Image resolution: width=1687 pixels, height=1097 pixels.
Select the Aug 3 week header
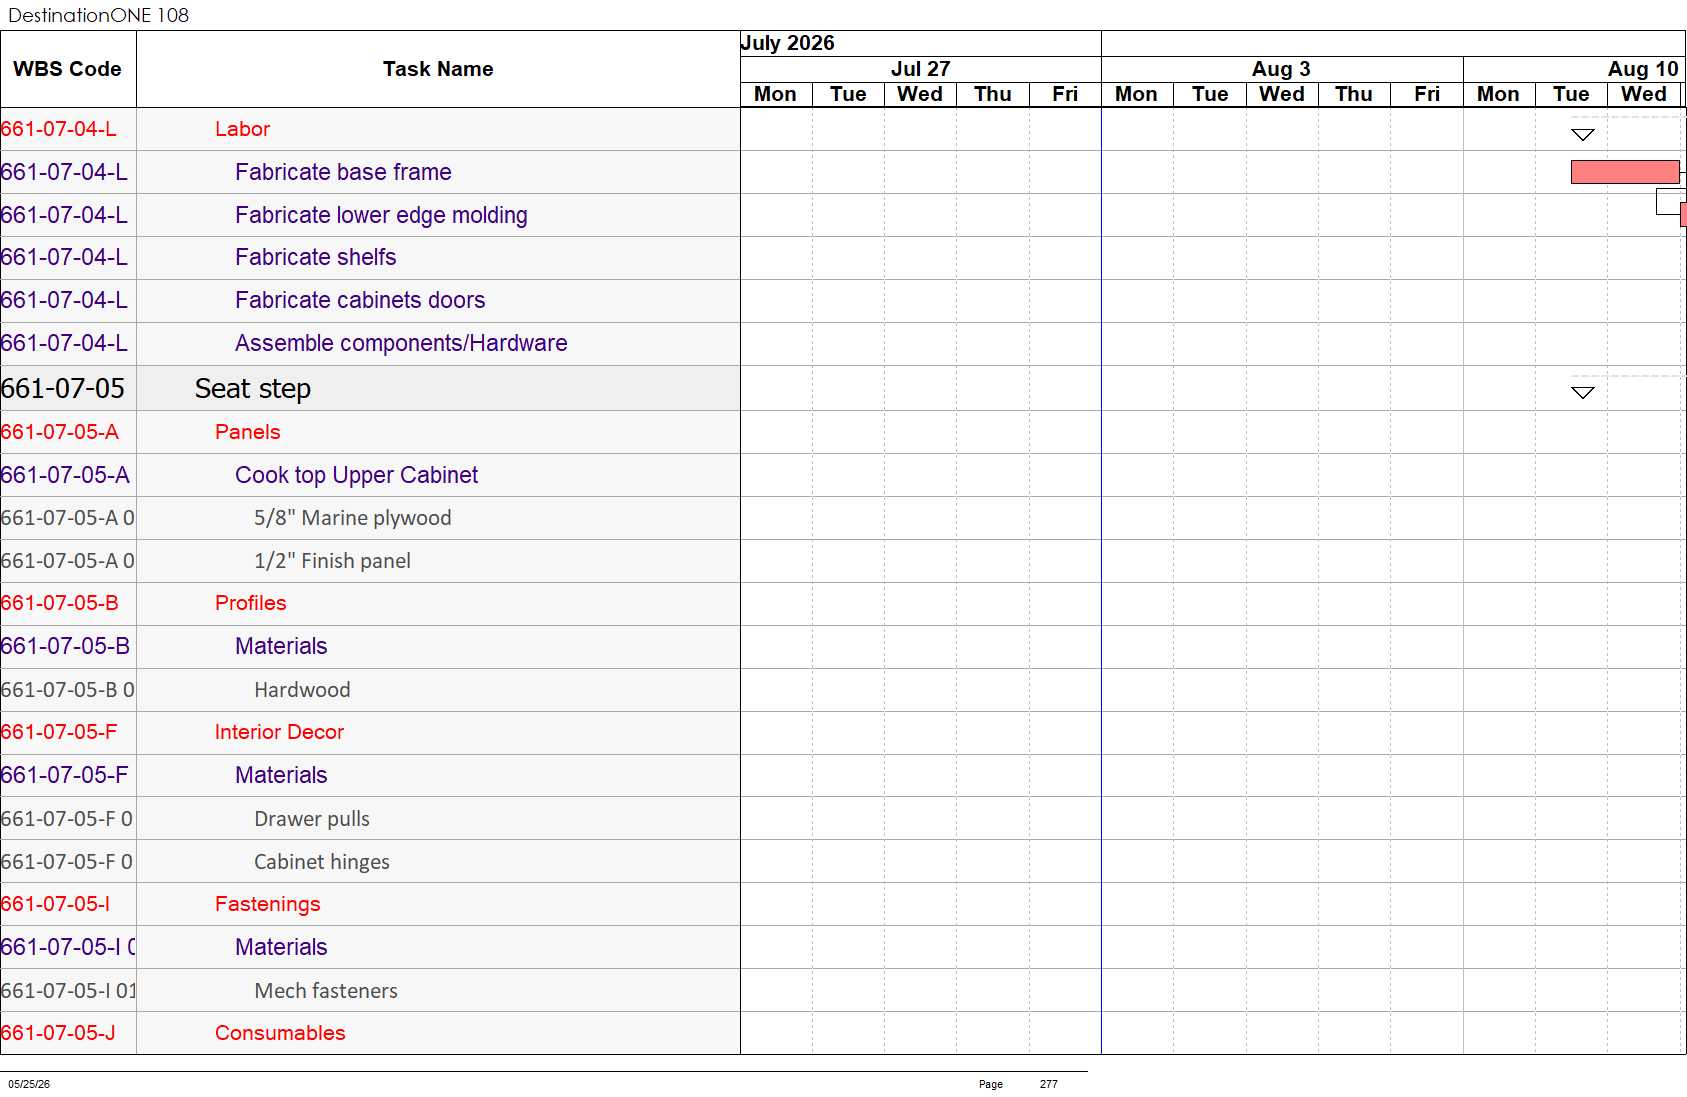point(1282,69)
